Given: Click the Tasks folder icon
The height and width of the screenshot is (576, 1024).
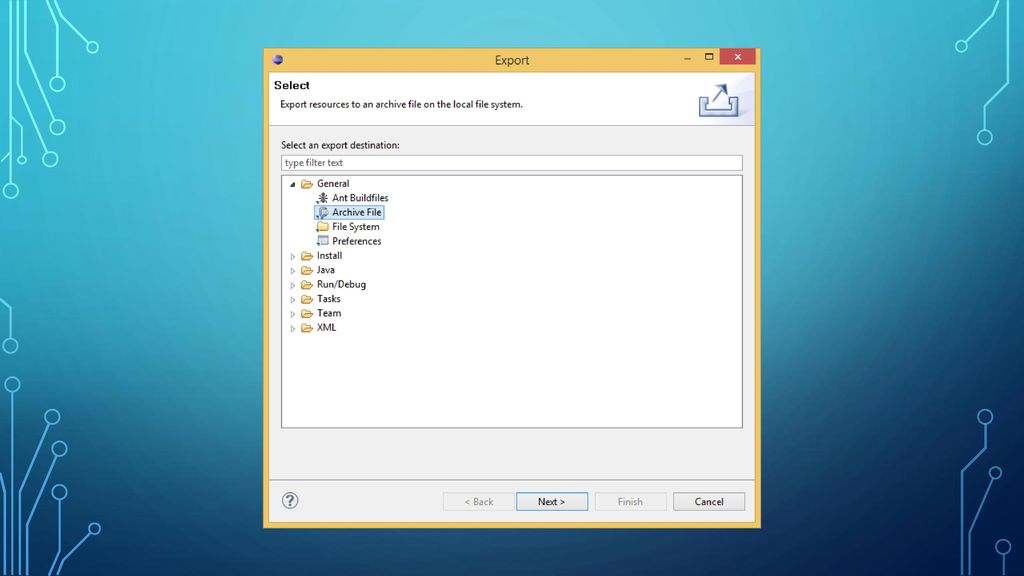Looking at the screenshot, I should [x=307, y=298].
